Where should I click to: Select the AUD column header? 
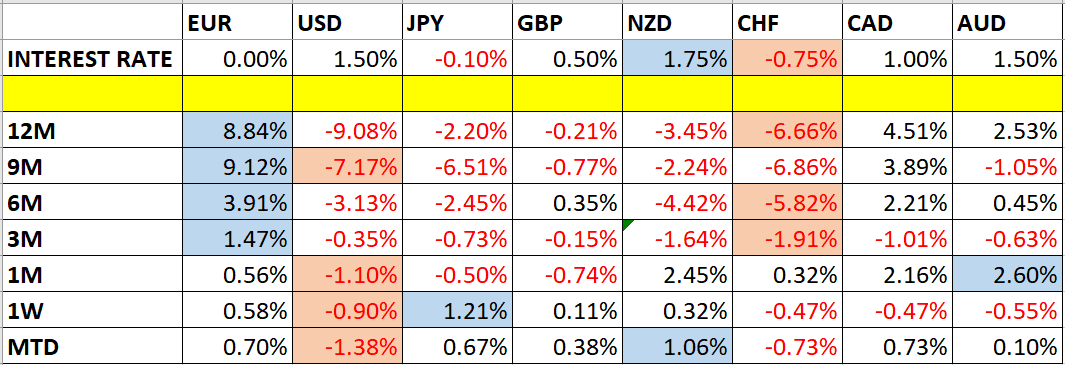[1007, 23]
